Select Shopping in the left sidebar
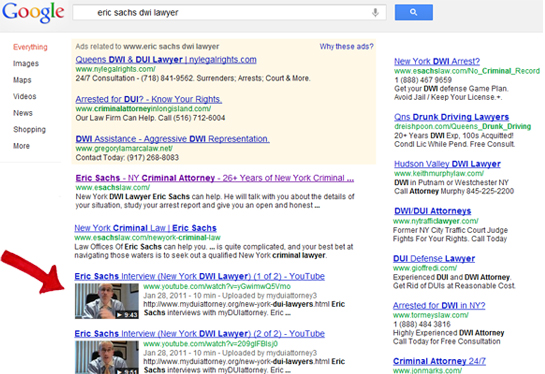This screenshot has width=545, height=374. 30,130
